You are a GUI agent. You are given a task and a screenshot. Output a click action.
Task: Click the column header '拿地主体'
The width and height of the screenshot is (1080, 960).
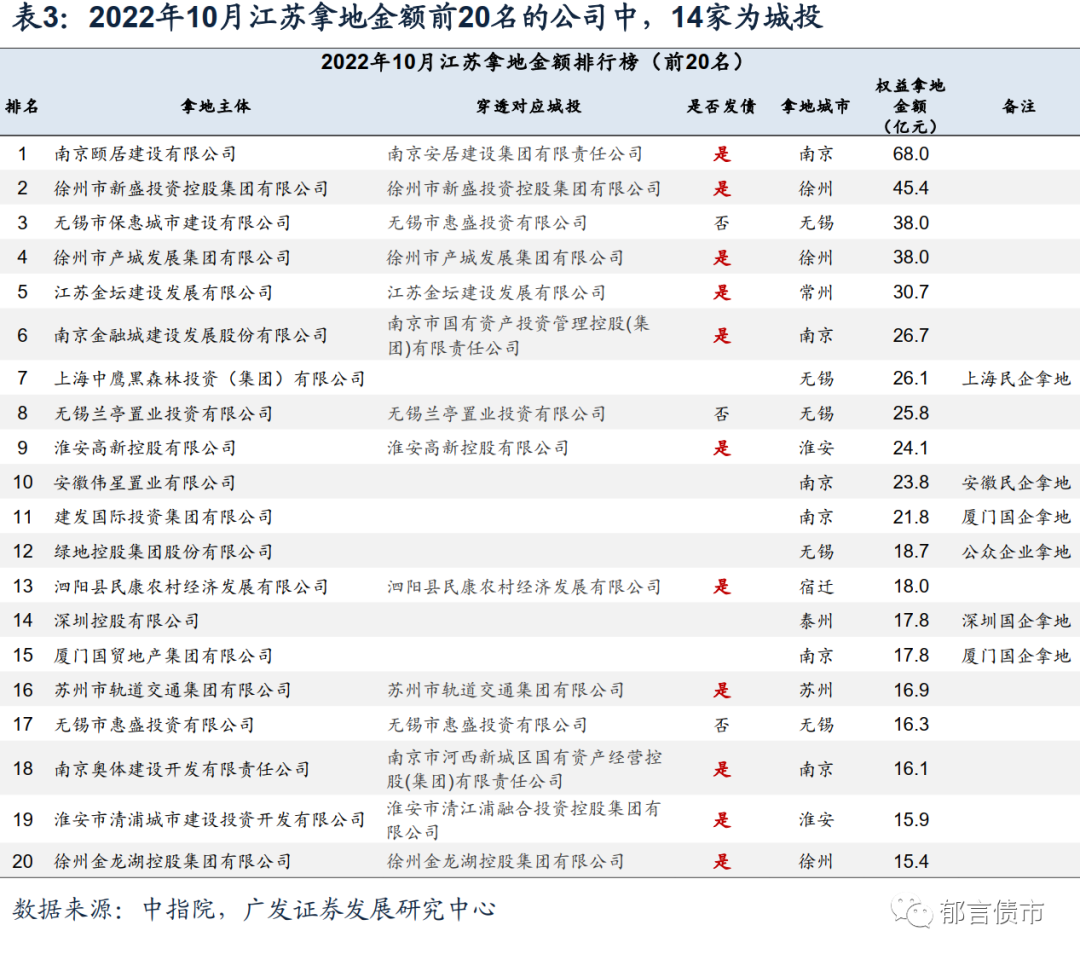click(216, 106)
